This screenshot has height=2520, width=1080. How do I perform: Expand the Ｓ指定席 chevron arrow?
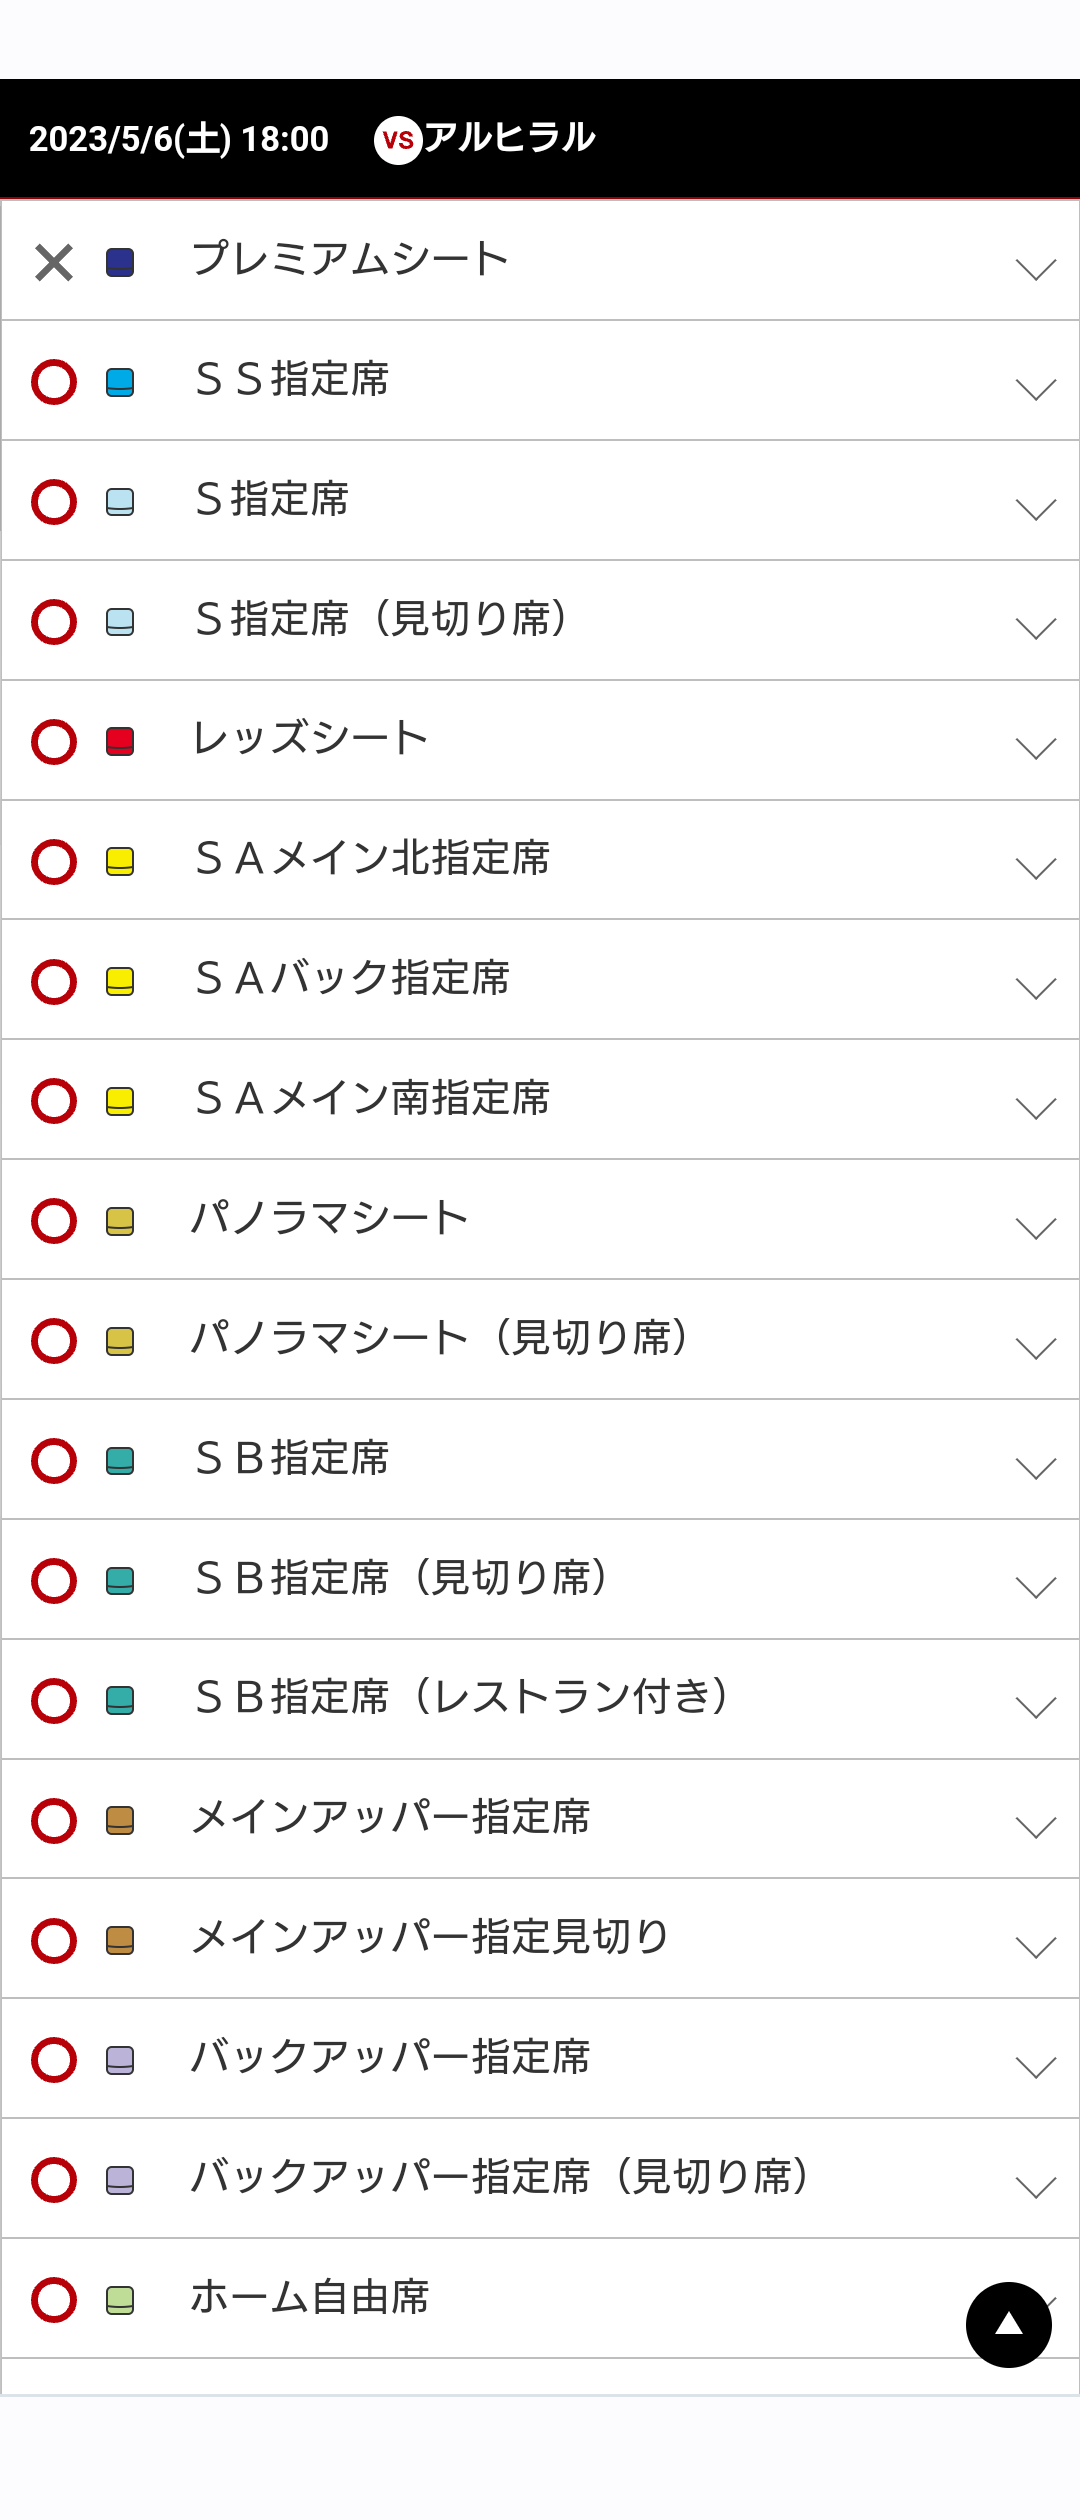(1035, 509)
